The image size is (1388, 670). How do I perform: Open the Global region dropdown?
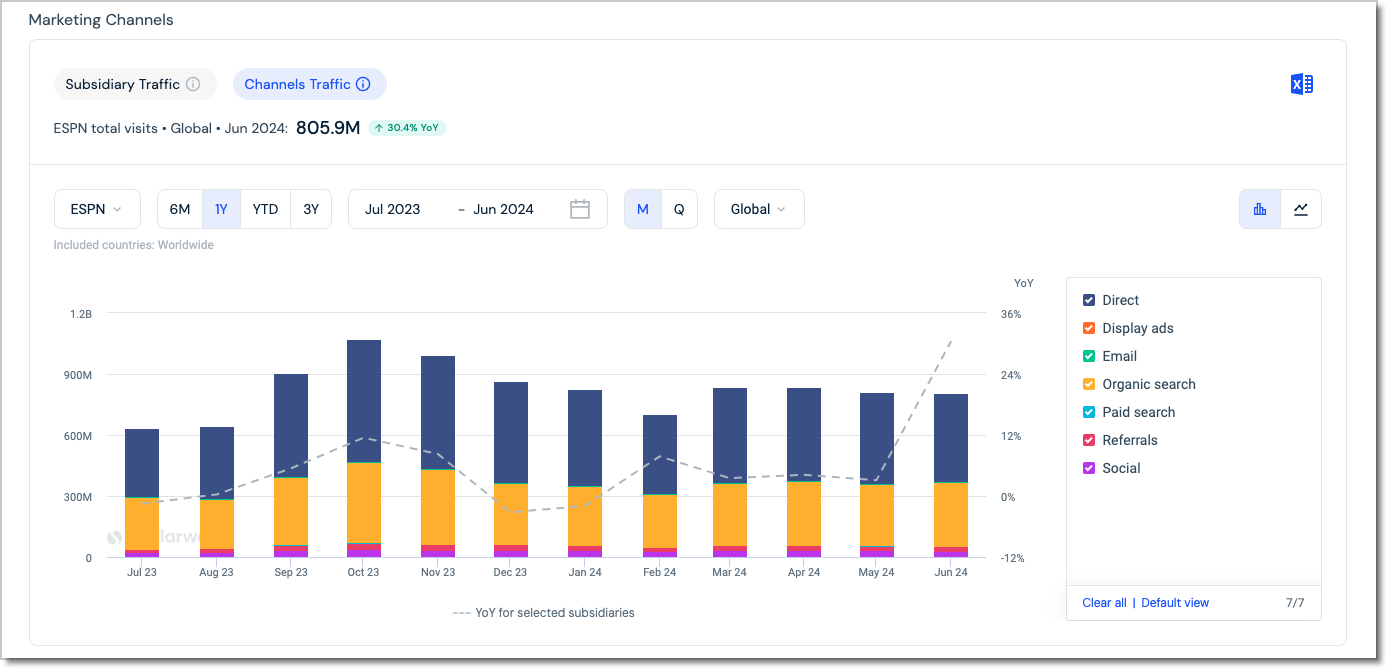759,209
